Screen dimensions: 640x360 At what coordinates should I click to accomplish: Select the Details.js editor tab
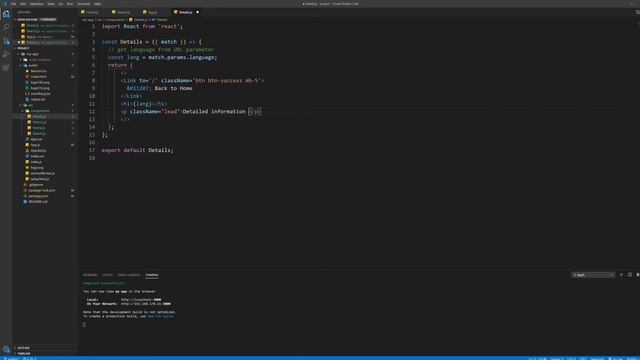(x=185, y=12)
